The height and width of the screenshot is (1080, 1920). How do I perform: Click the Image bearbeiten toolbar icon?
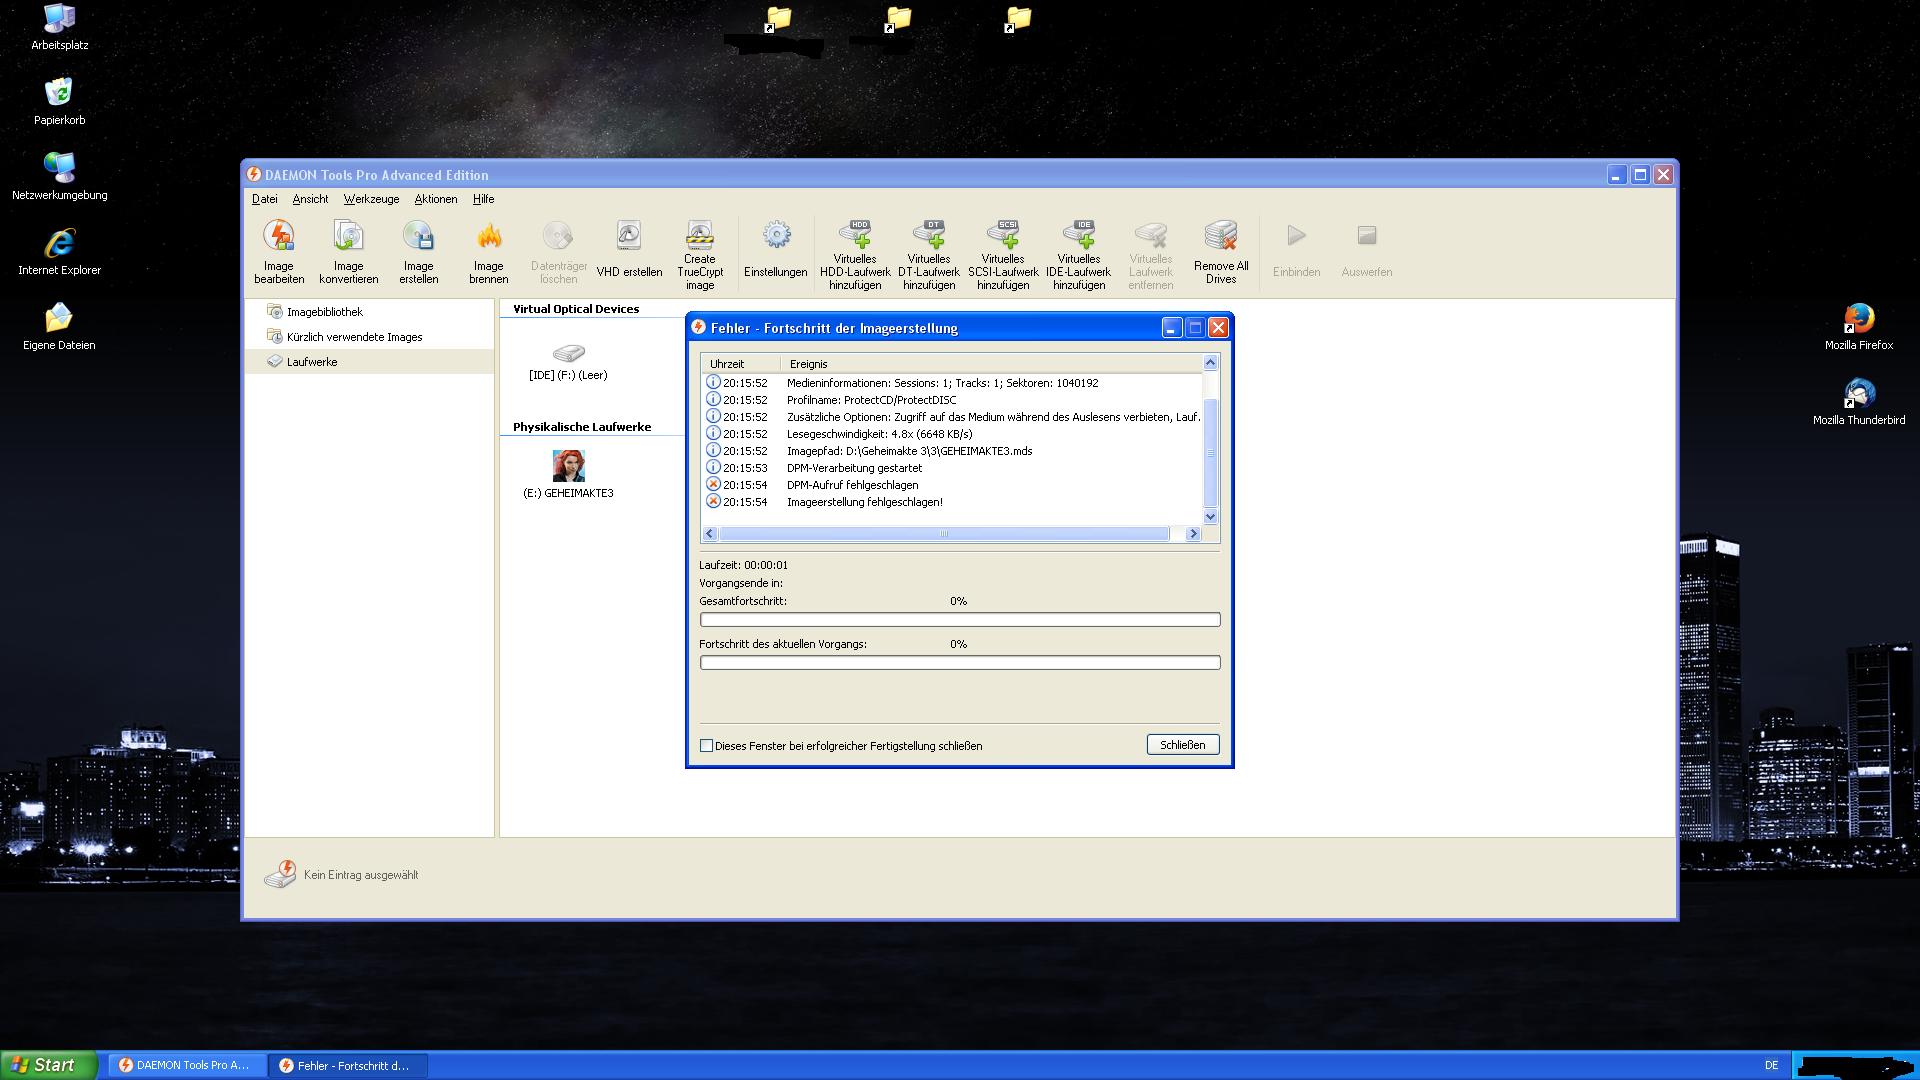coord(279,237)
